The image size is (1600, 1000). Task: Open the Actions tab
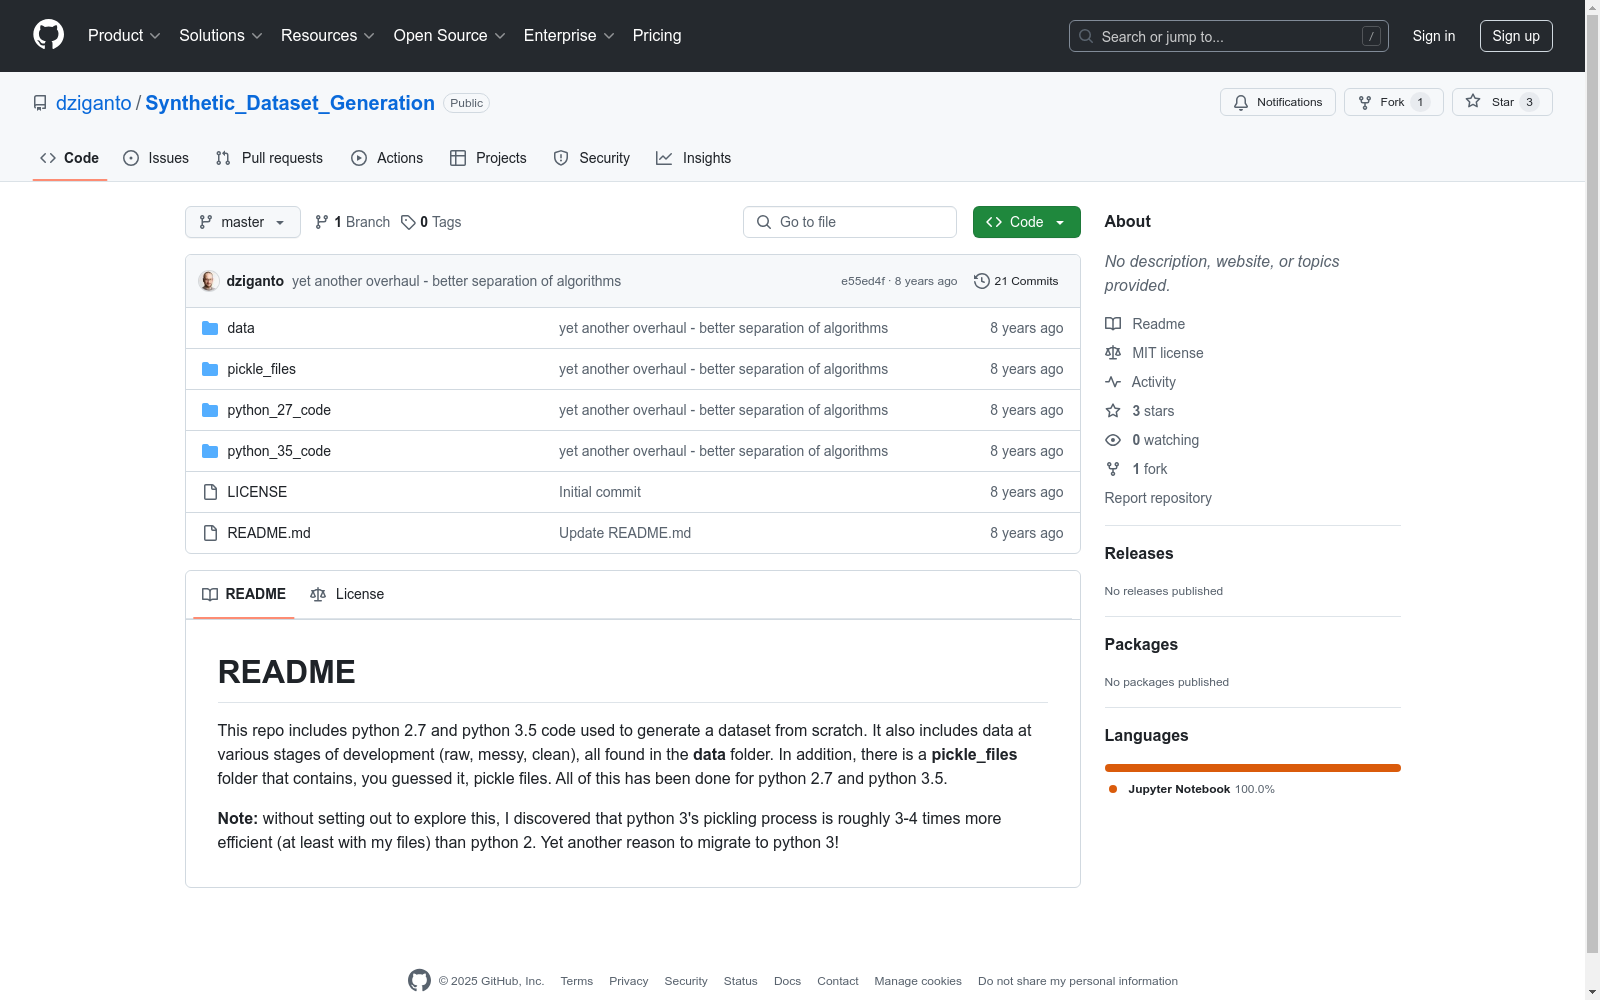point(387,158)
